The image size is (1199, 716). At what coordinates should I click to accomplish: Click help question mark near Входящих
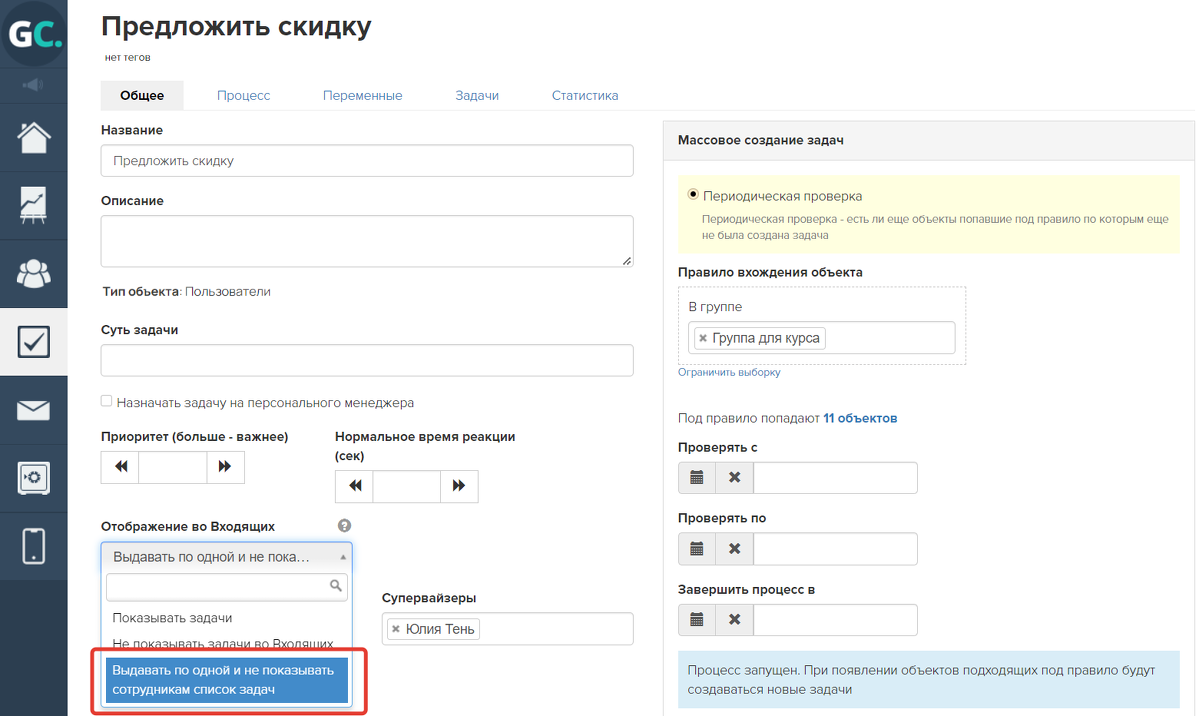click(x=344, y=526)
